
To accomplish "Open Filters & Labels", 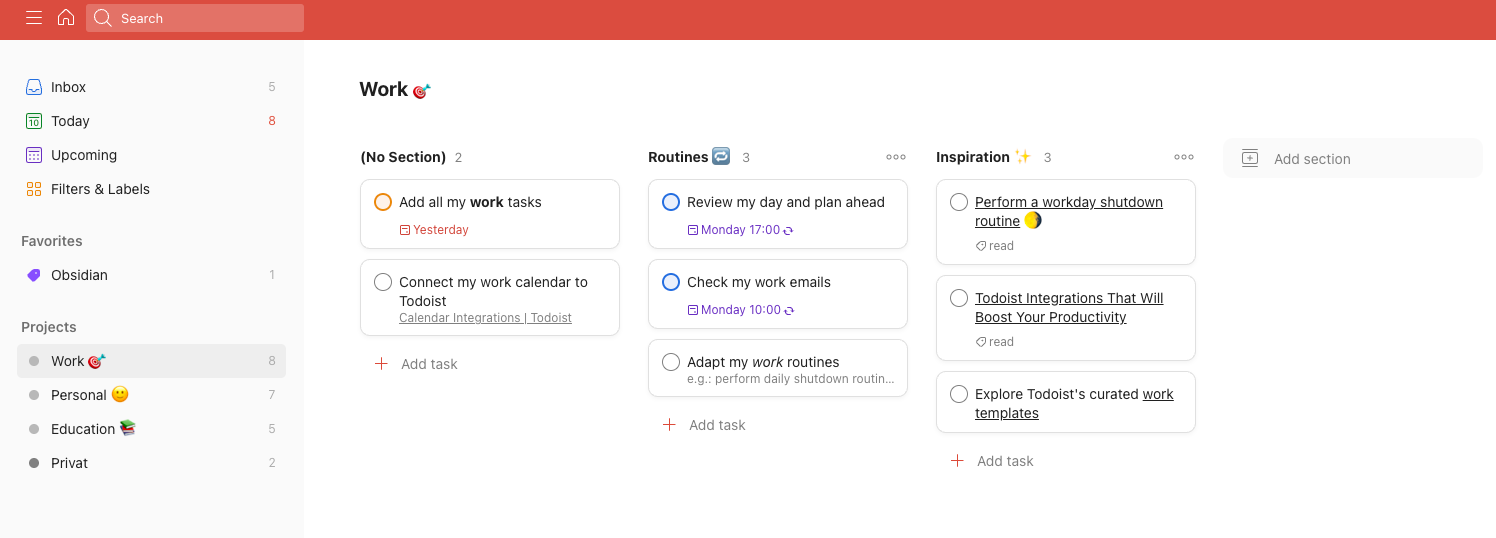I will (100, 189).
